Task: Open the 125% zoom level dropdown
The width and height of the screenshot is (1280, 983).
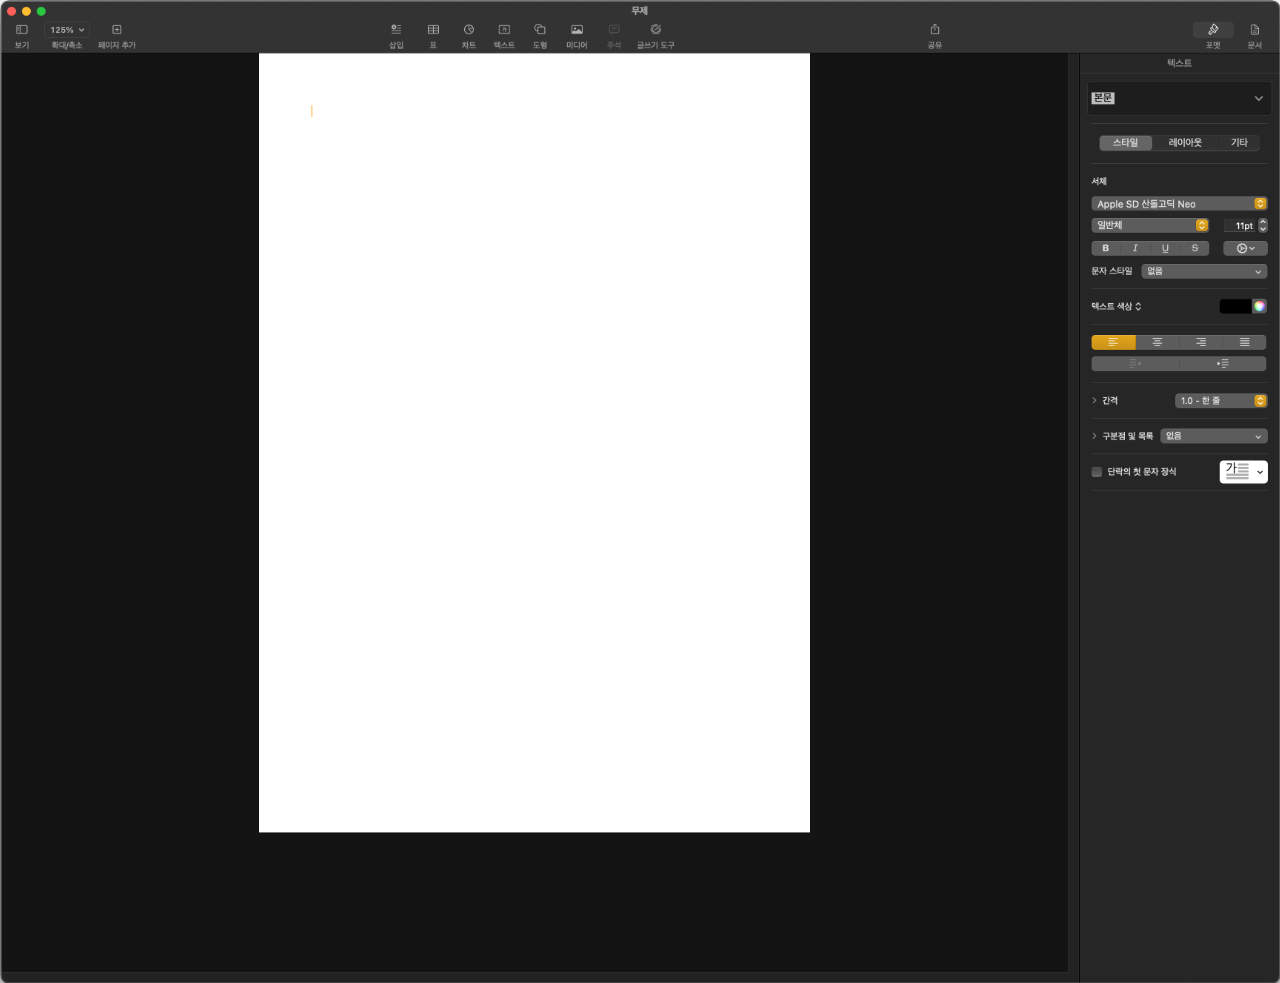Action: pyautogui.click(x=67, y=30)
